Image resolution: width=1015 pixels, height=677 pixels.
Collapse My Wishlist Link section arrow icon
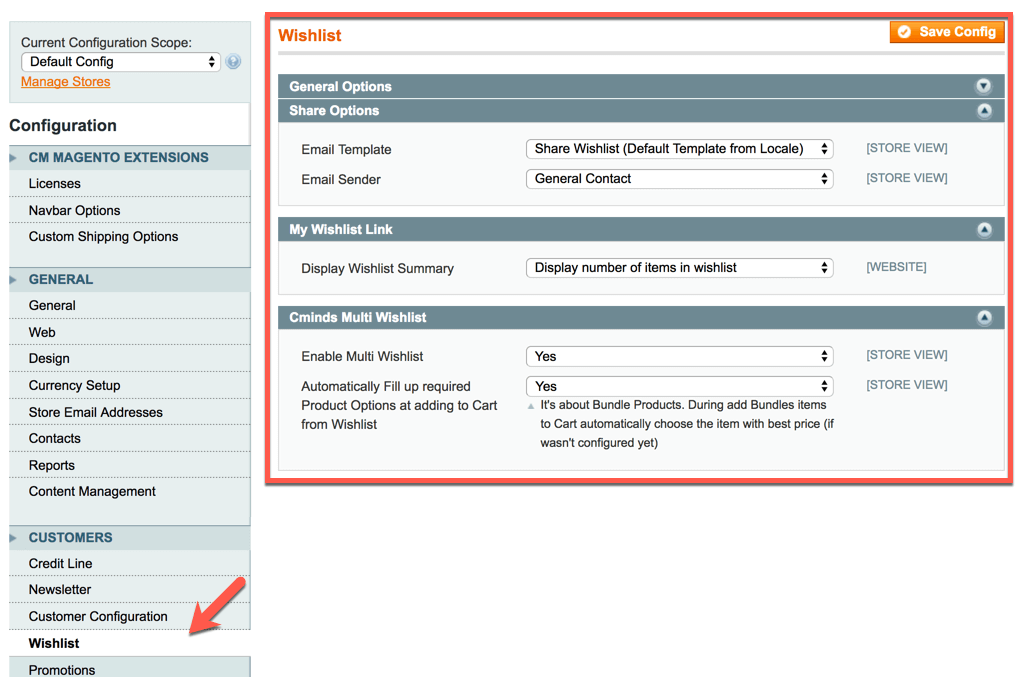983,230
